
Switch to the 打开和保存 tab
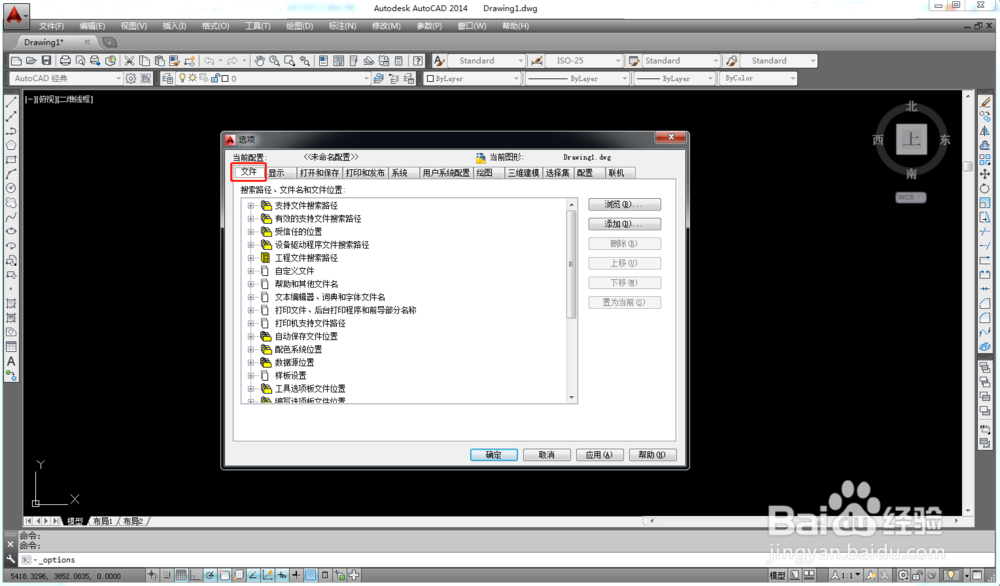(x=320, y=173)
